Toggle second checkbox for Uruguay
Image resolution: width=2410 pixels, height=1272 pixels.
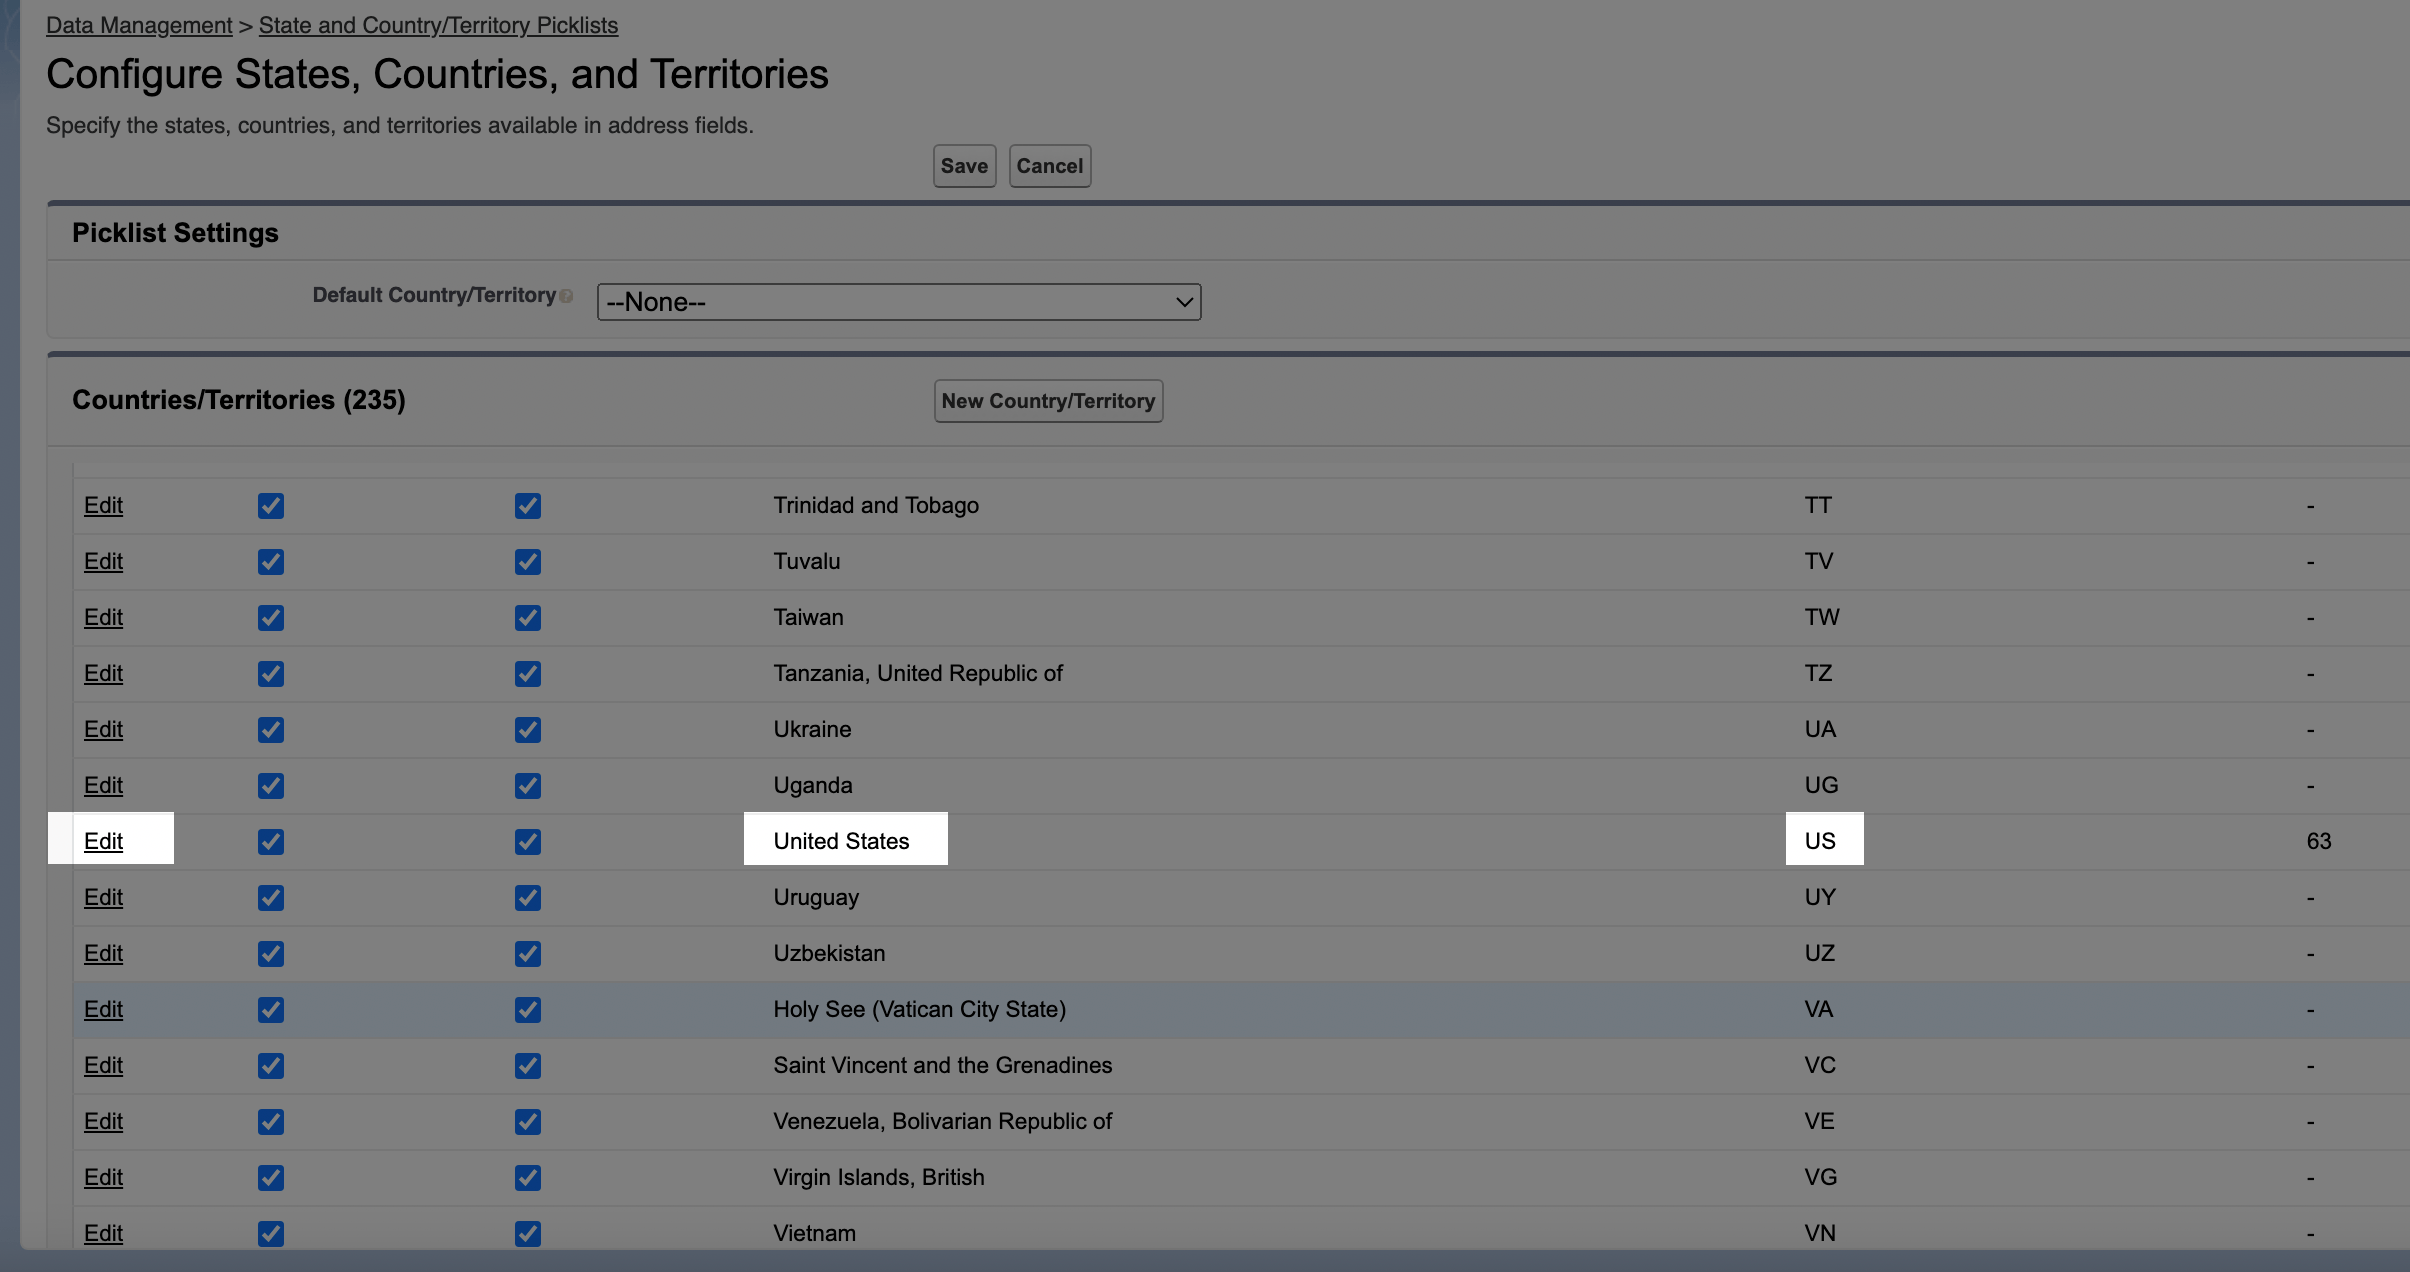point(528,898)
